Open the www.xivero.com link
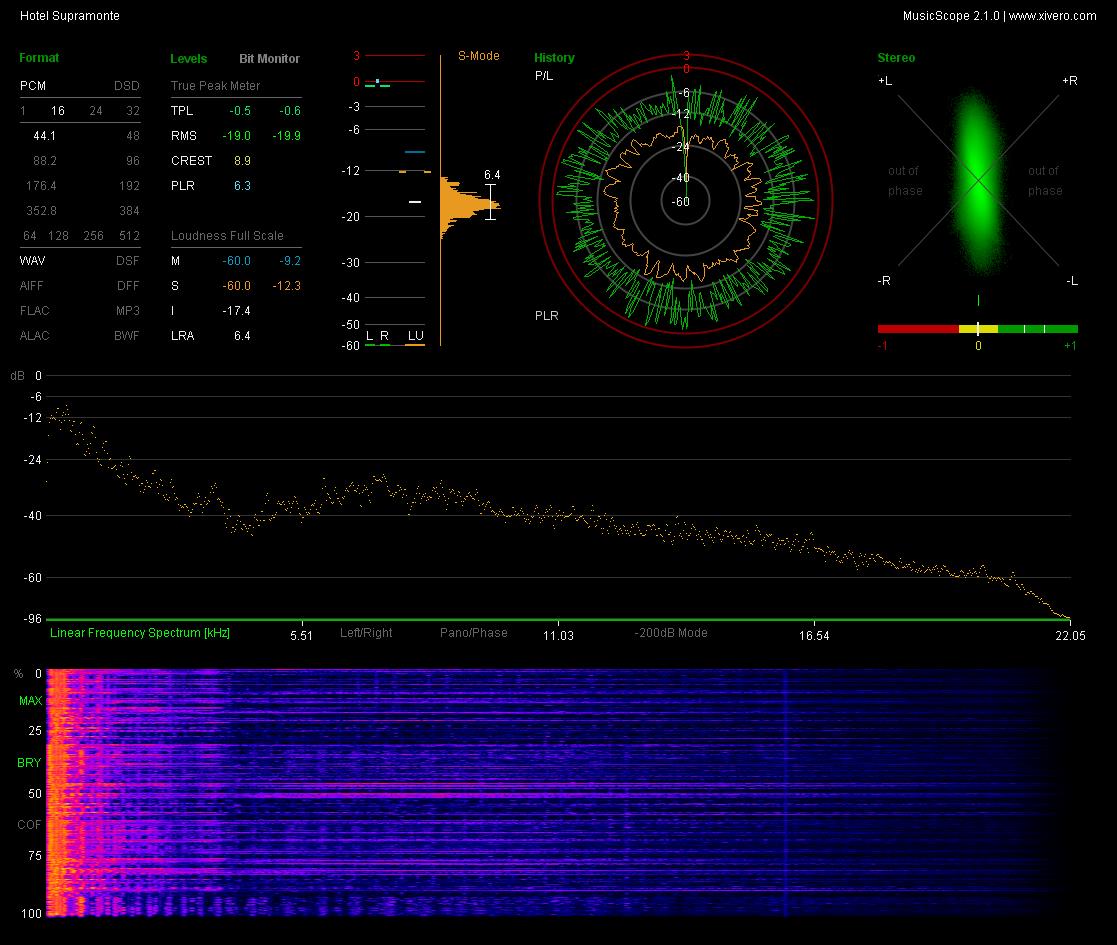Image resolution: width=1117 pixels, height=945 pixels. [x=1052, y=16]
